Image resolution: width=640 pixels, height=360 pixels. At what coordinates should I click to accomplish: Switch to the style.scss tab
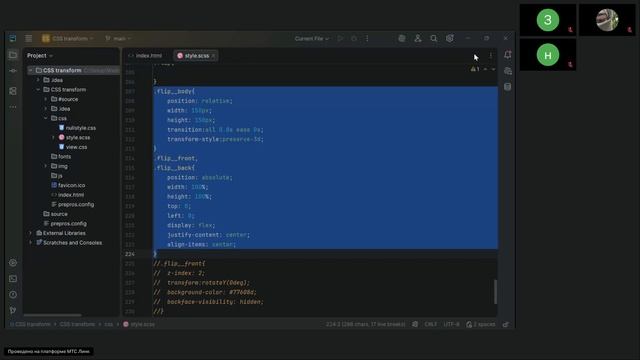pos(196,56)
